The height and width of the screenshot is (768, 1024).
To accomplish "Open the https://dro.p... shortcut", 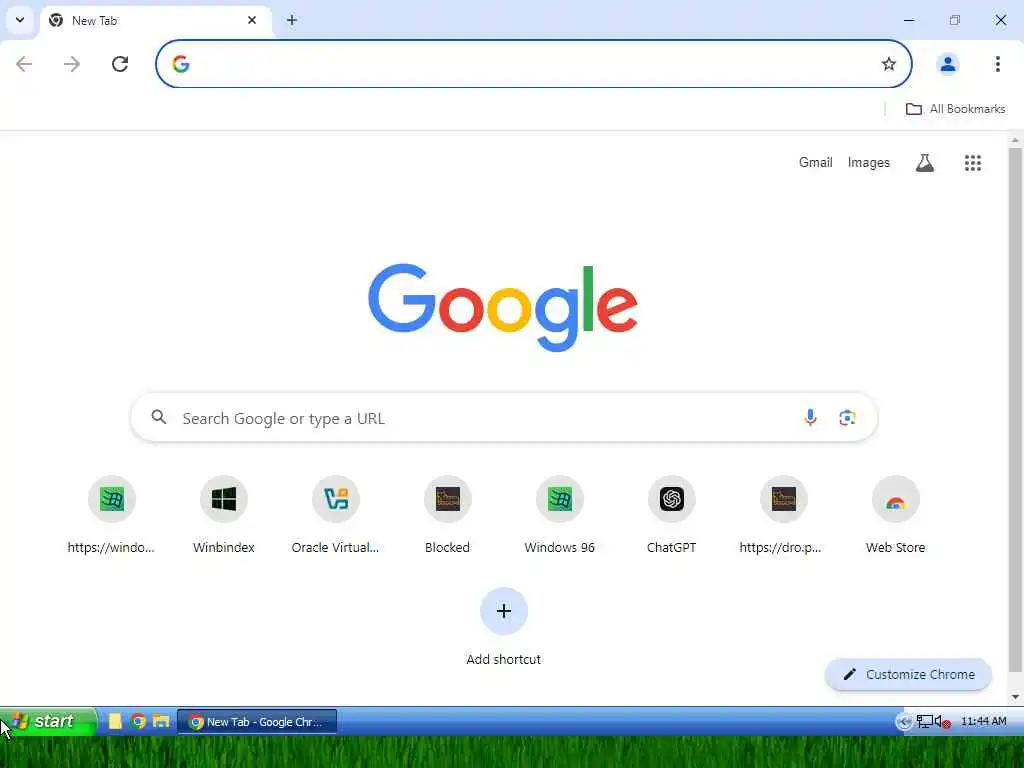I will tap(784, 515).
